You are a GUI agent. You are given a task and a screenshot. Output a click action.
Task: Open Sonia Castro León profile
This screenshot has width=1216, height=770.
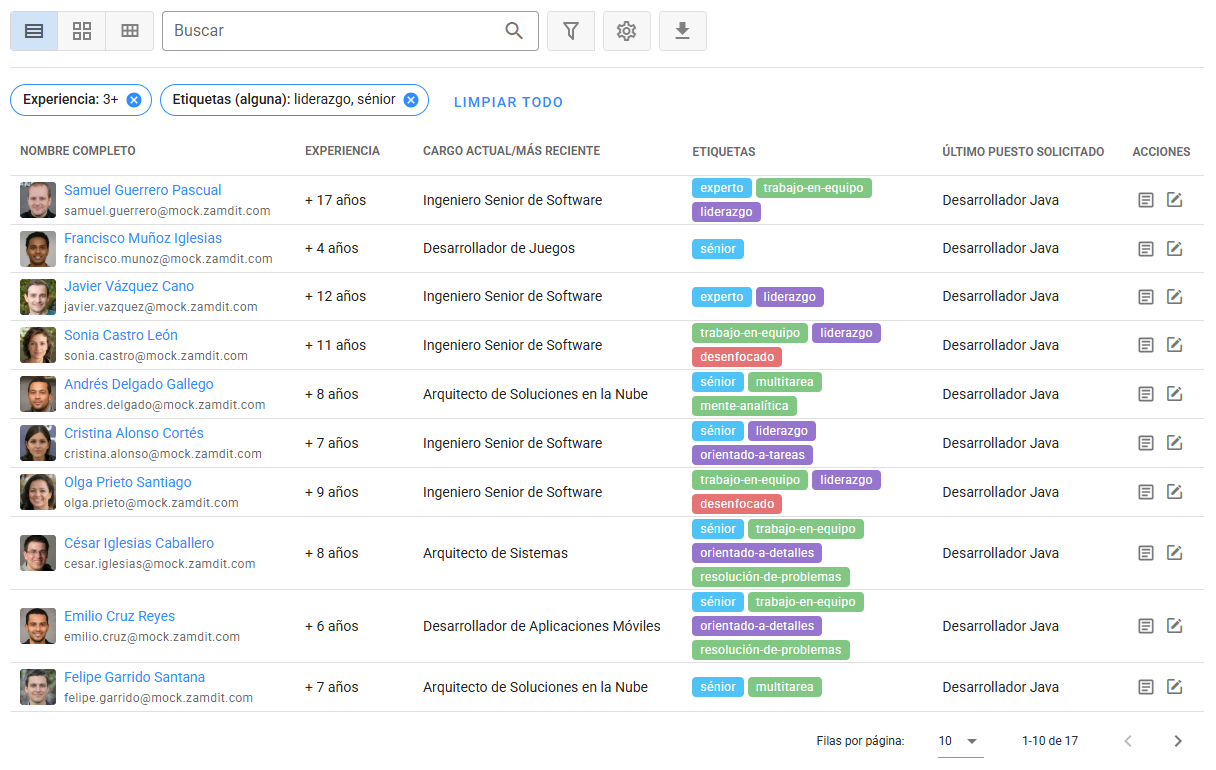[x=120, y=335]
